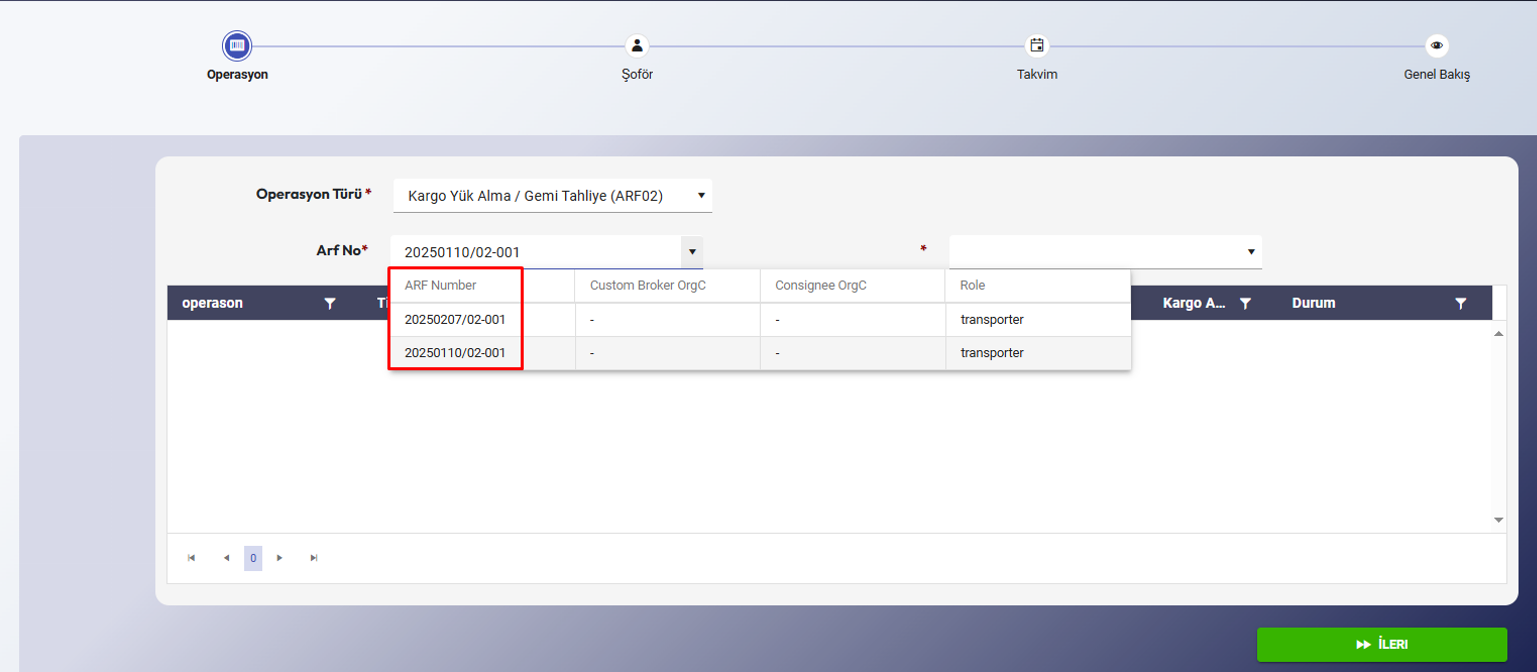Jump to the last grid page
This screenshot has width=1537, height=672.
[314, 558]
